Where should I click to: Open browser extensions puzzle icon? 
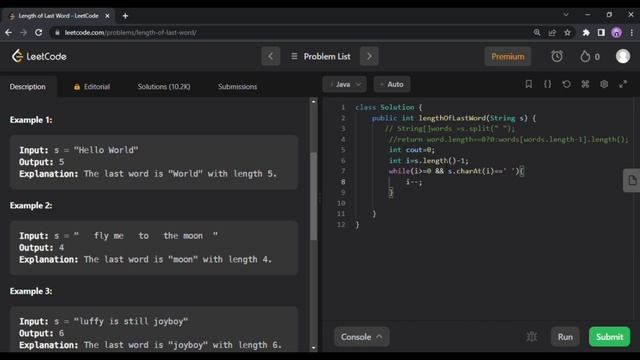click(x=586, y=33)
